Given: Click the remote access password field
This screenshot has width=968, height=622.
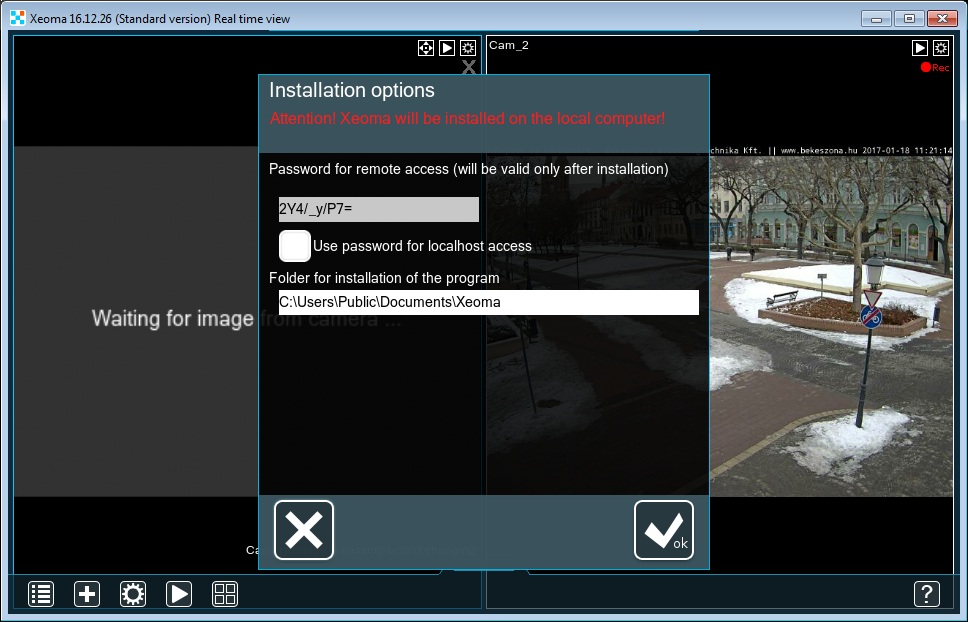Looking at the screenshot, I should click(378, 209).
